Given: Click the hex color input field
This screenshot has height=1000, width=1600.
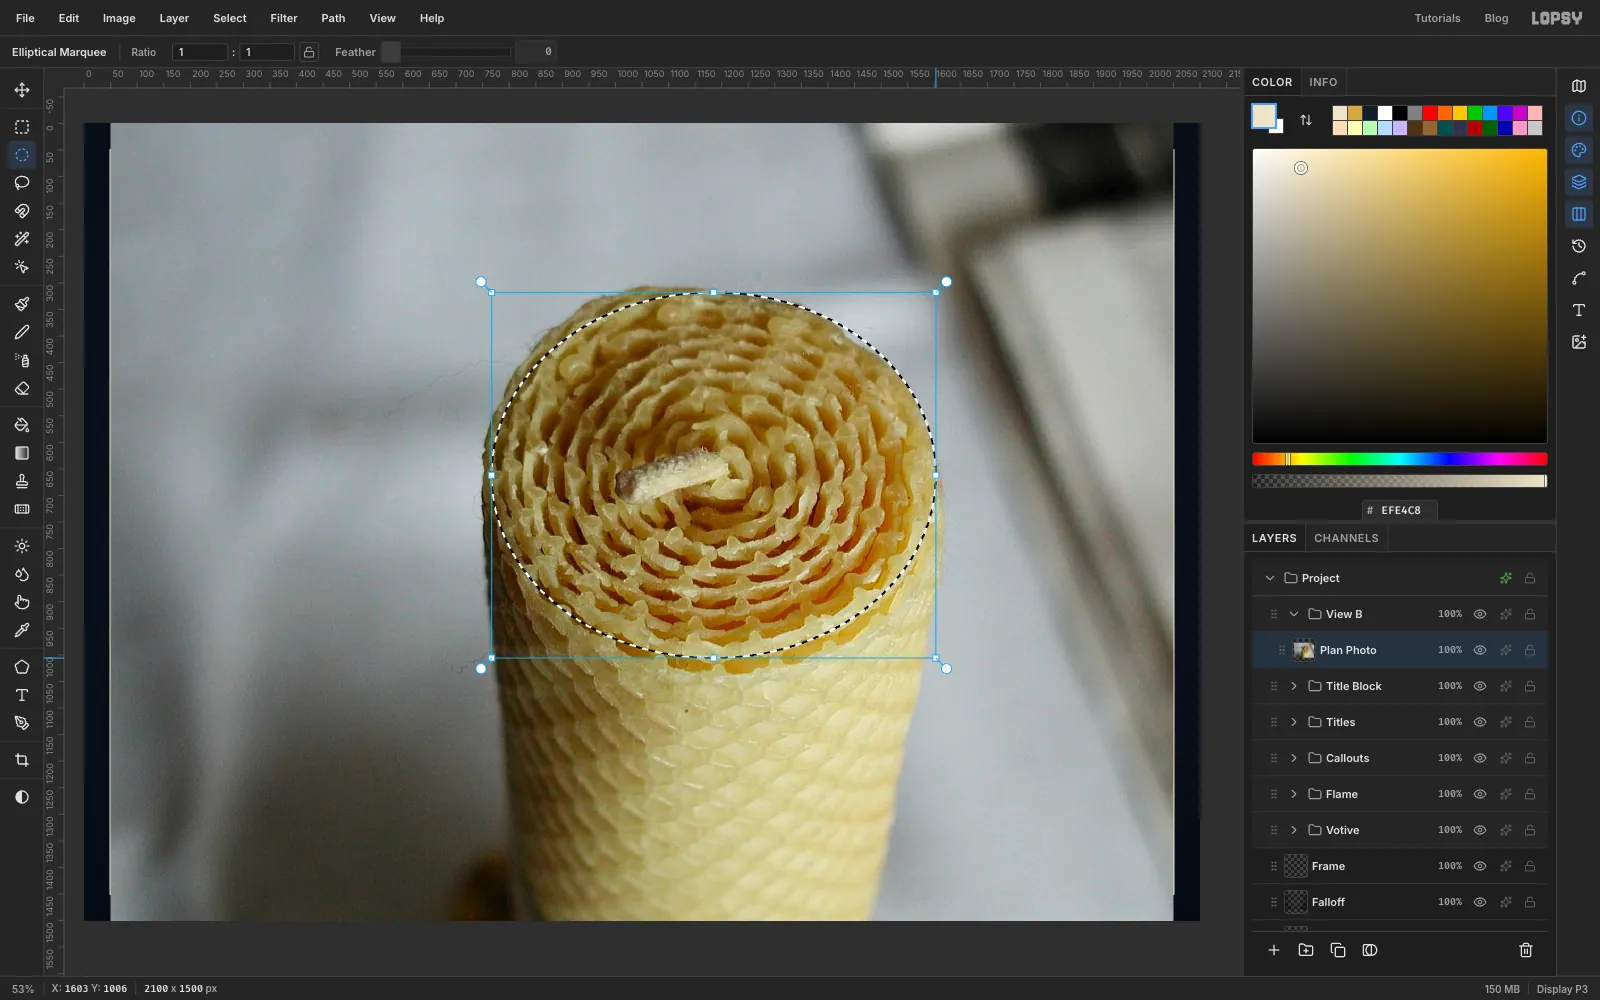Looking at the screenshot, I should pos(1400,510).
